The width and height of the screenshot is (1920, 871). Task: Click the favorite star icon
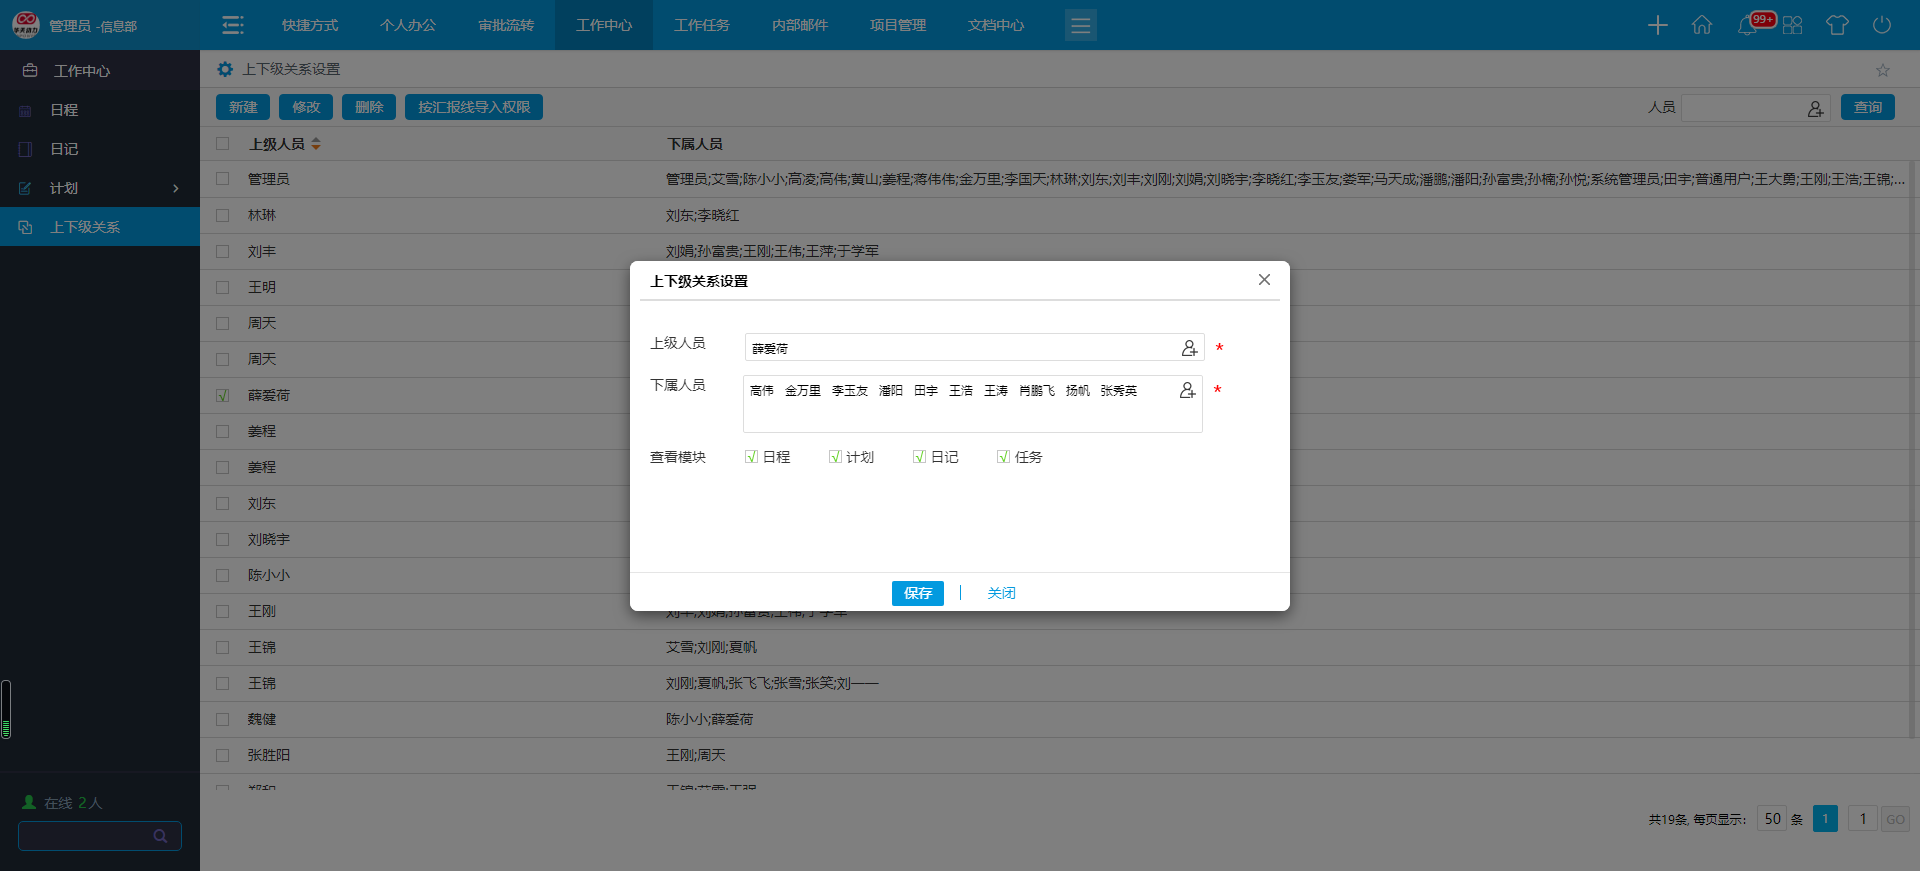1883,70
